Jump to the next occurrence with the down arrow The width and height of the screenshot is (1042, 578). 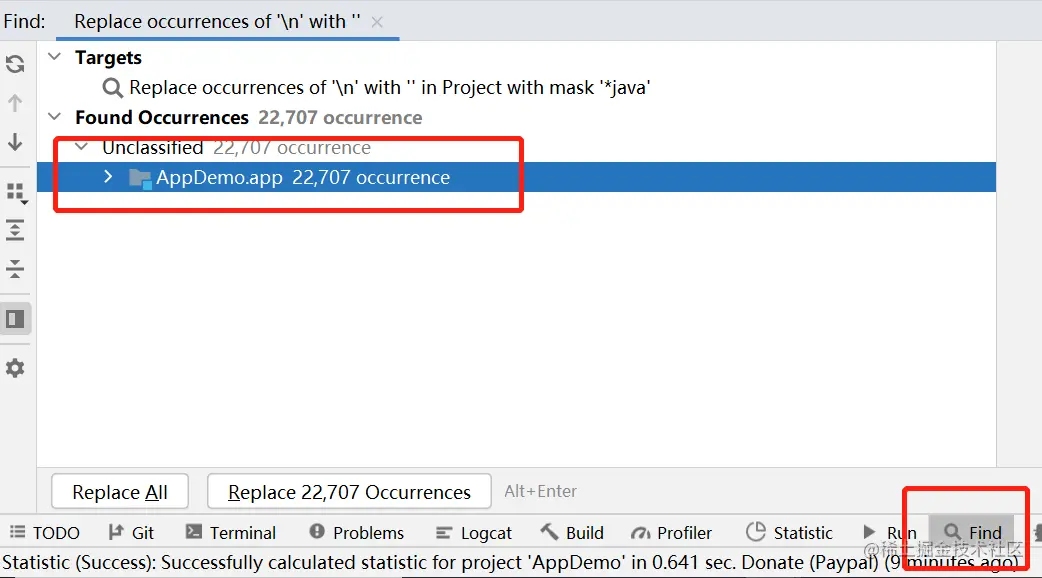pyautogui.click(x=15, y=142)
